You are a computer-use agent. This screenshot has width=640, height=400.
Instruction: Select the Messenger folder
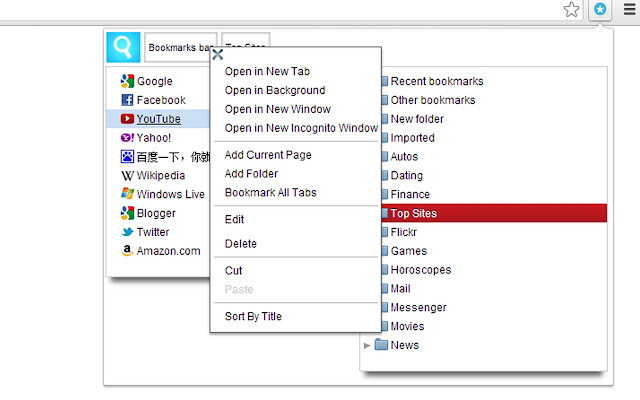418,307
